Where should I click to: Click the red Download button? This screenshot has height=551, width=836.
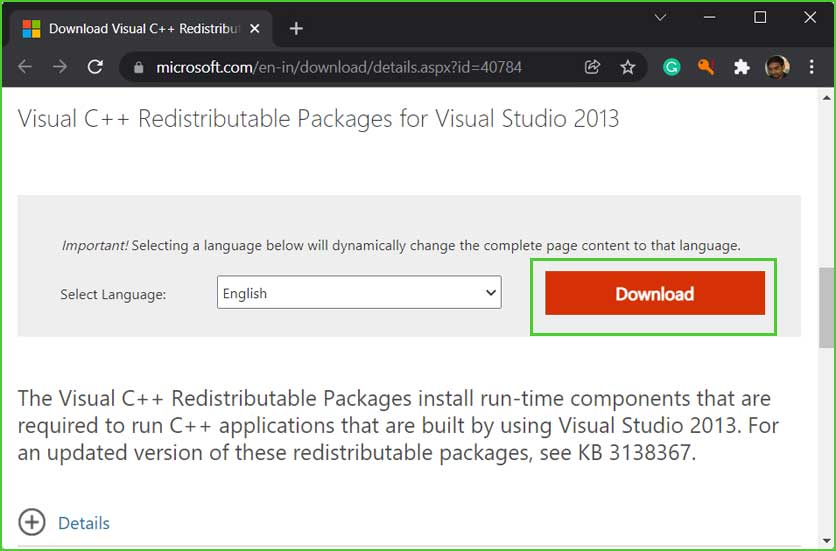(x=655, y=293)
